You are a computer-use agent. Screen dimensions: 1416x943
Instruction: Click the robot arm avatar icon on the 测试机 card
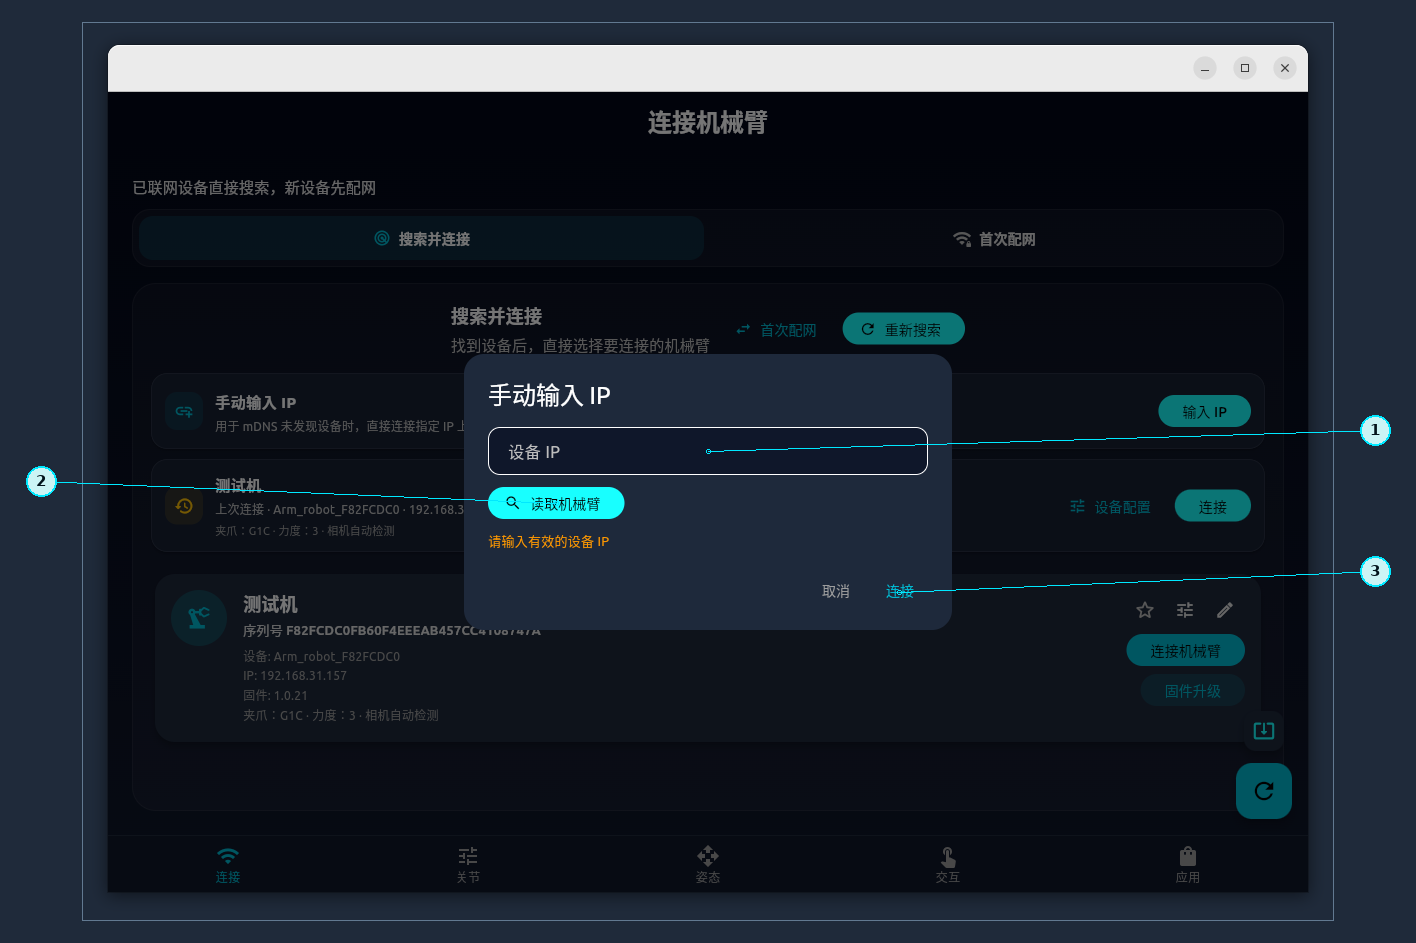point(199,618)
